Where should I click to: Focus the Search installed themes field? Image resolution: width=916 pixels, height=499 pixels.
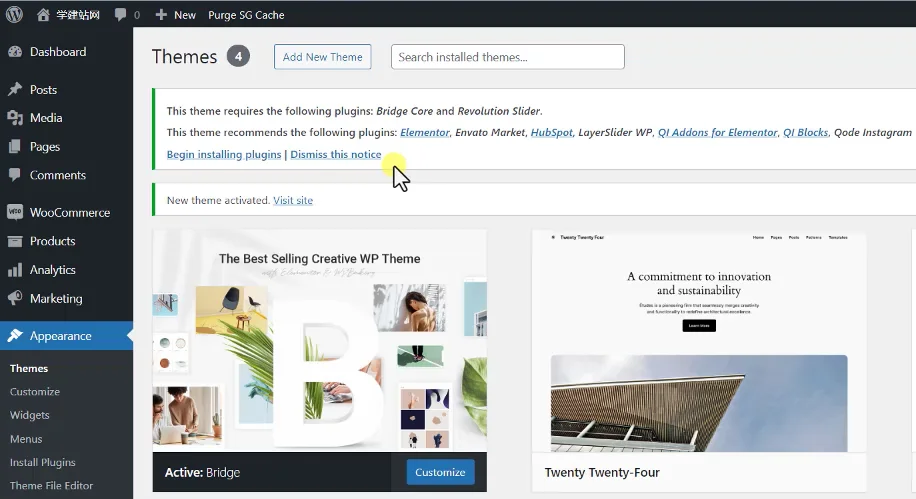[508, 57]
